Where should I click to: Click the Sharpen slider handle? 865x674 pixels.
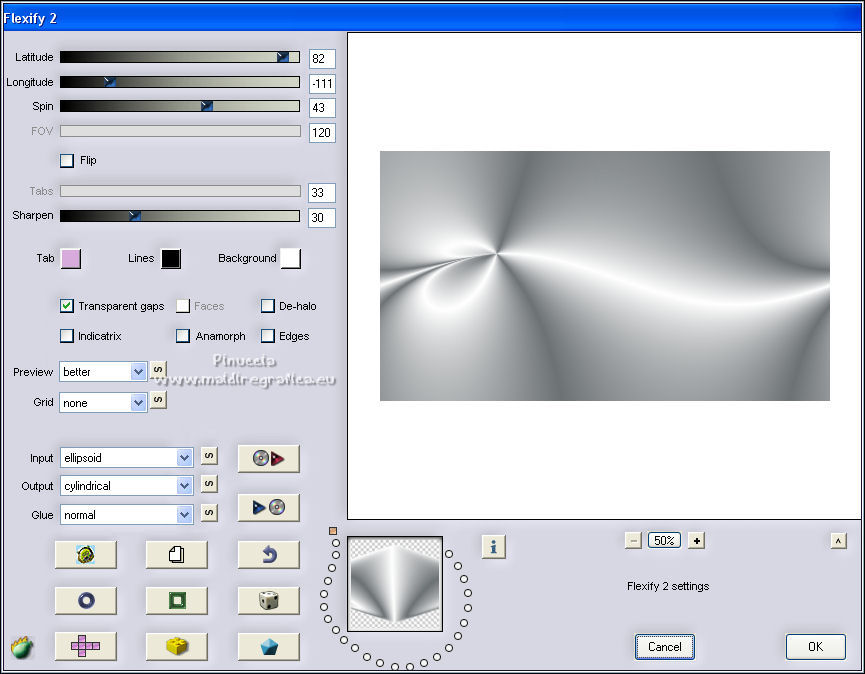135,216
